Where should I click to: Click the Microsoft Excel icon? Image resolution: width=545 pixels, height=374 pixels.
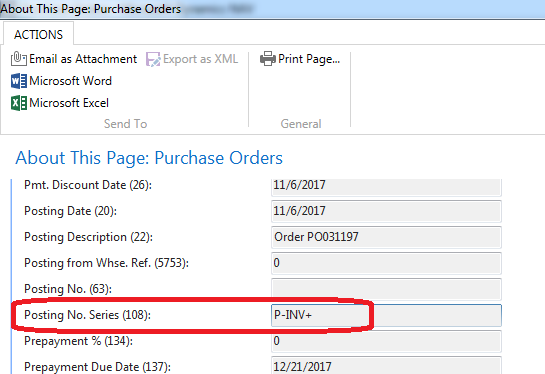[19, 103]
